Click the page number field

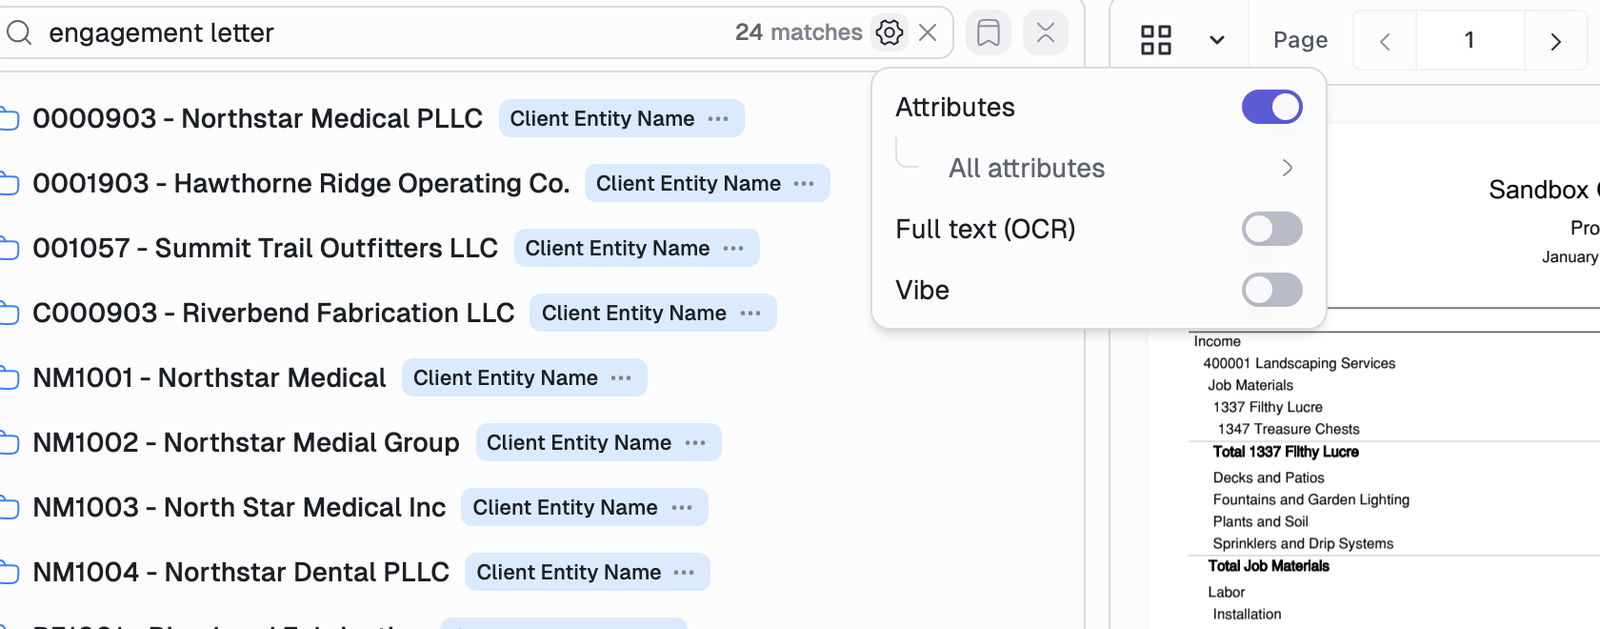pyautogui.click(x=1469, y=40)
